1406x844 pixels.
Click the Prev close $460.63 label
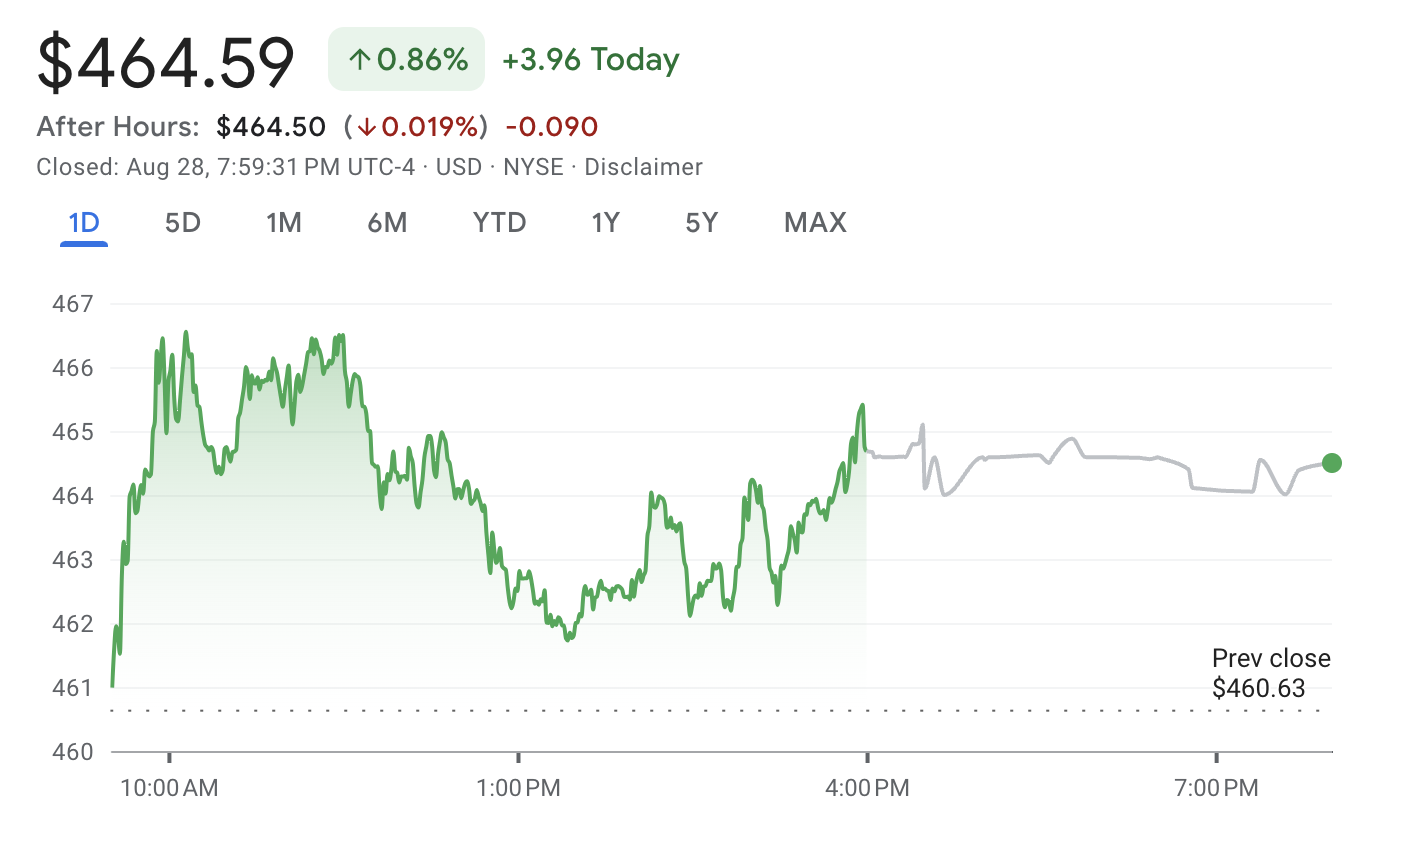point(1270,673)
